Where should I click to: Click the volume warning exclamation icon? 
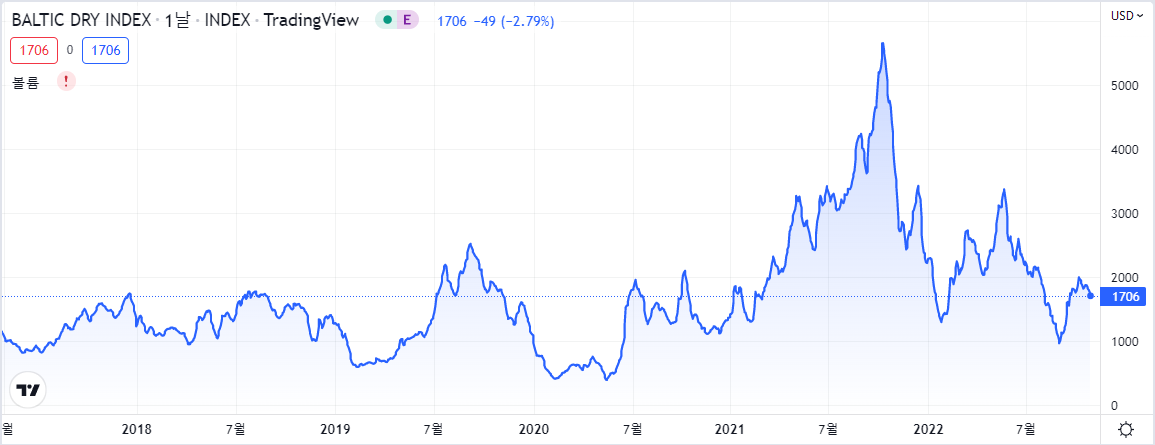pos(66,82)
